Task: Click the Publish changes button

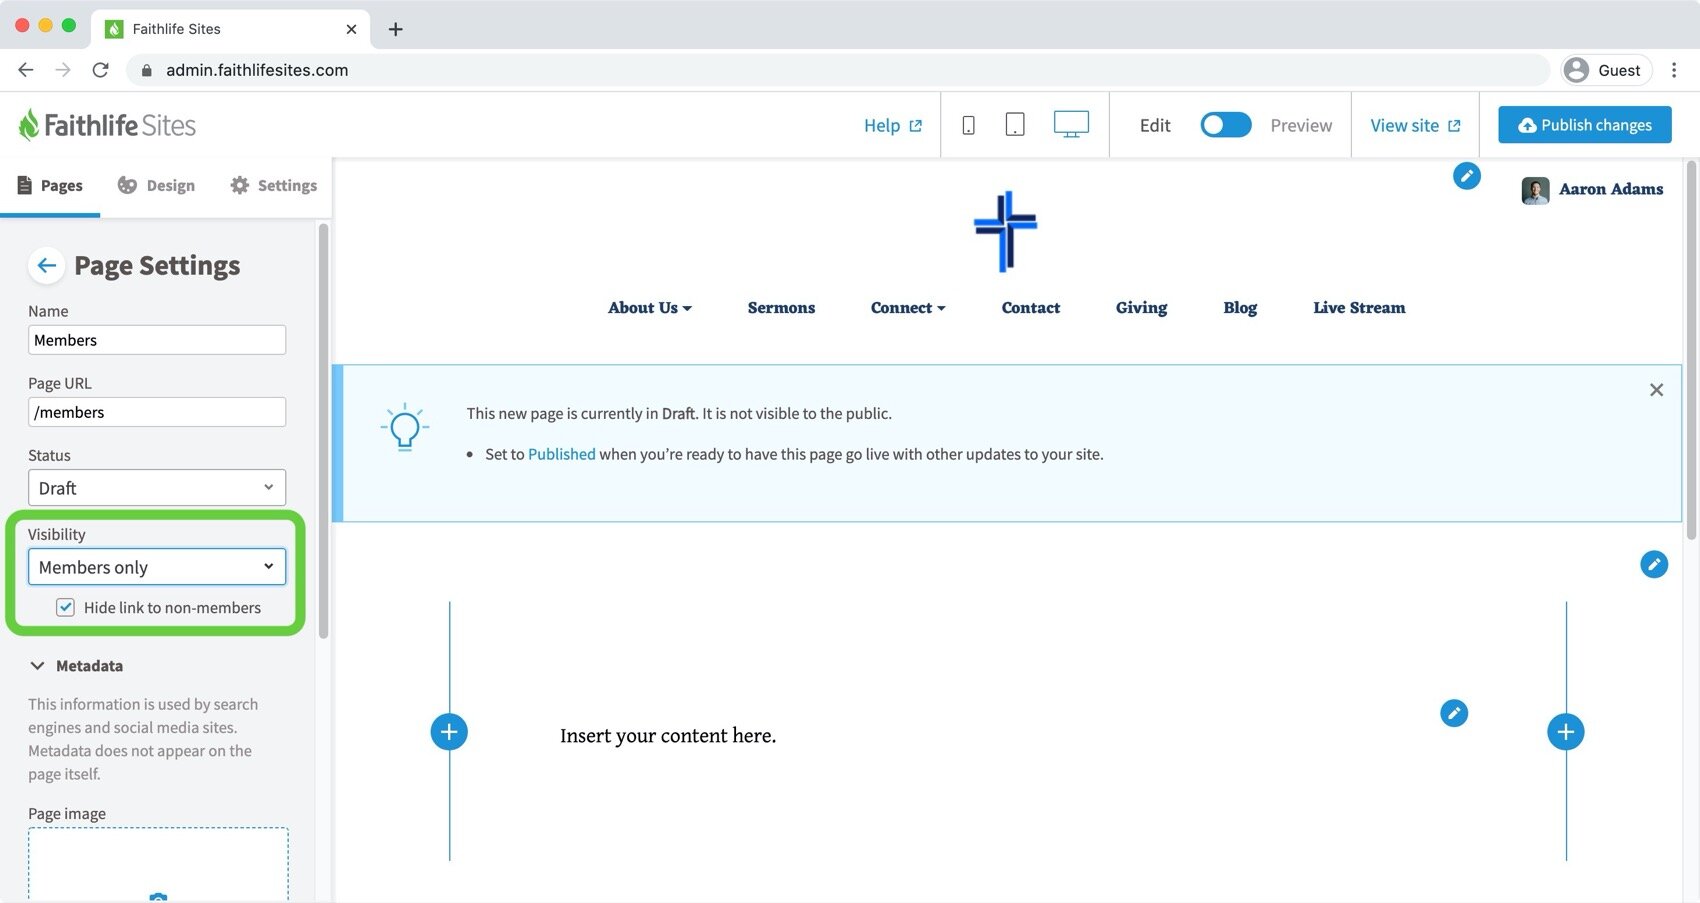Action: (1585, 125)
